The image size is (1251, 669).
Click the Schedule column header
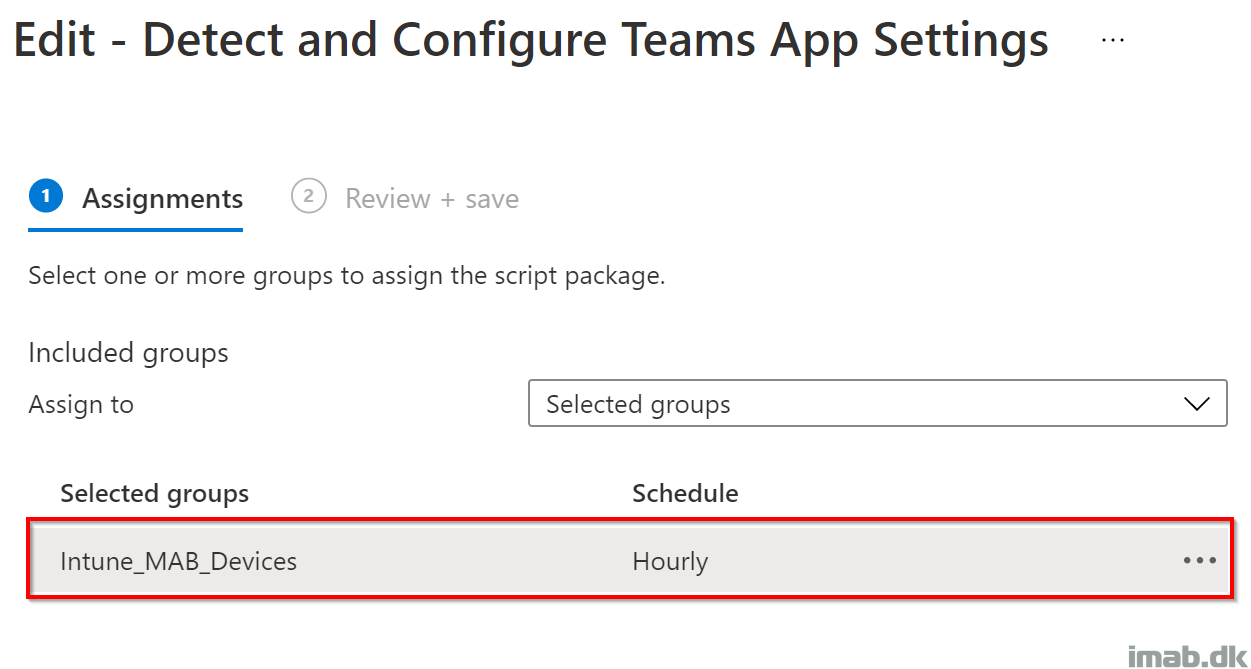coord(685,493)
